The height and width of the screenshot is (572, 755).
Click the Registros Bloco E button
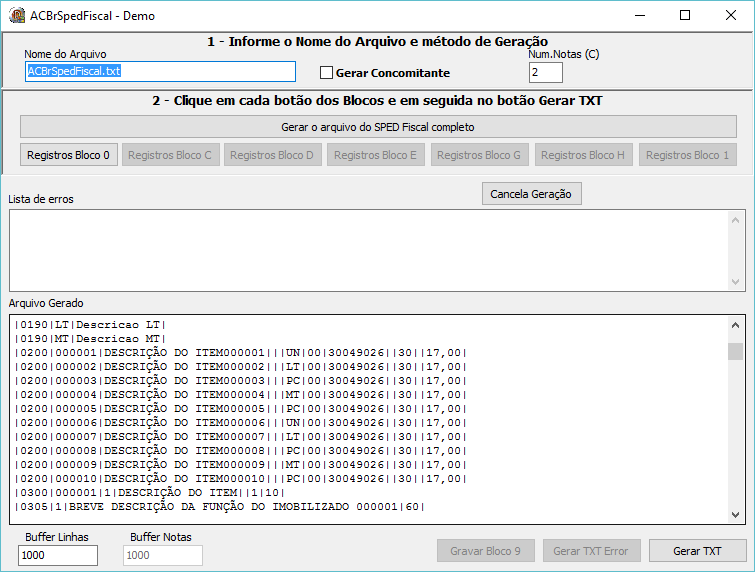376,155
